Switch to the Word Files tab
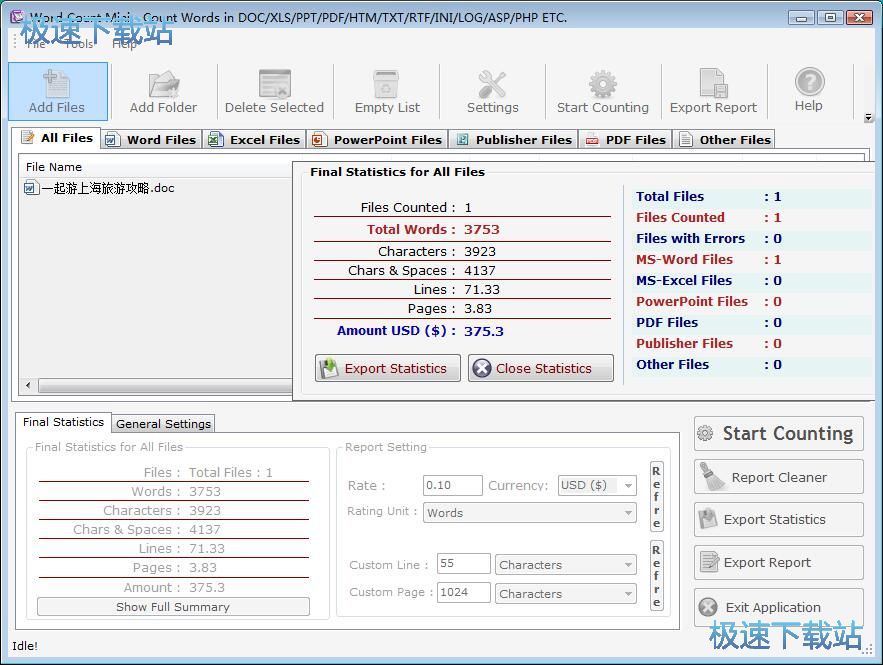This screenshot has width=883, height=665. click(x=151, y=140)
